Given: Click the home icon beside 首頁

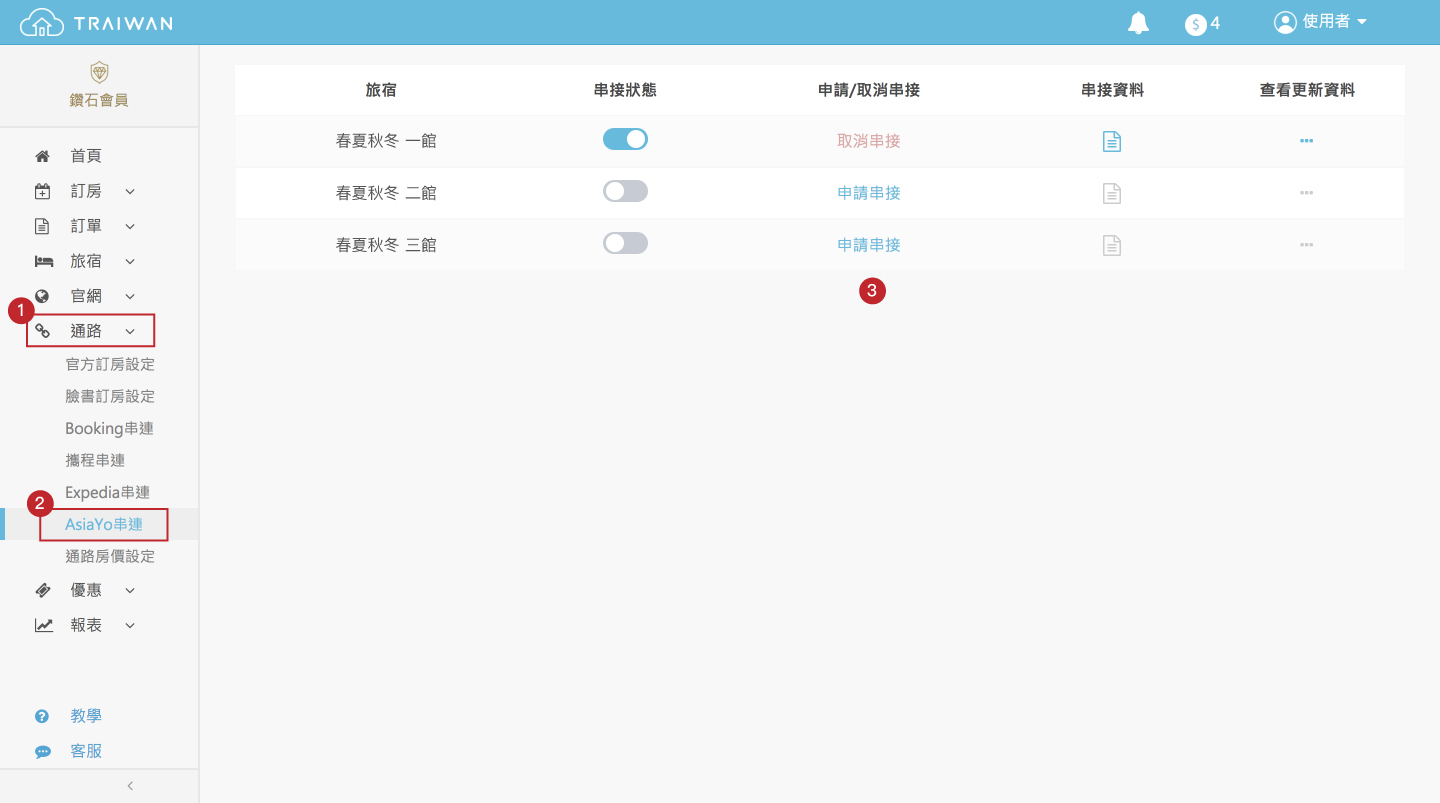Looking at the screenshot, I should coord(42,156).
